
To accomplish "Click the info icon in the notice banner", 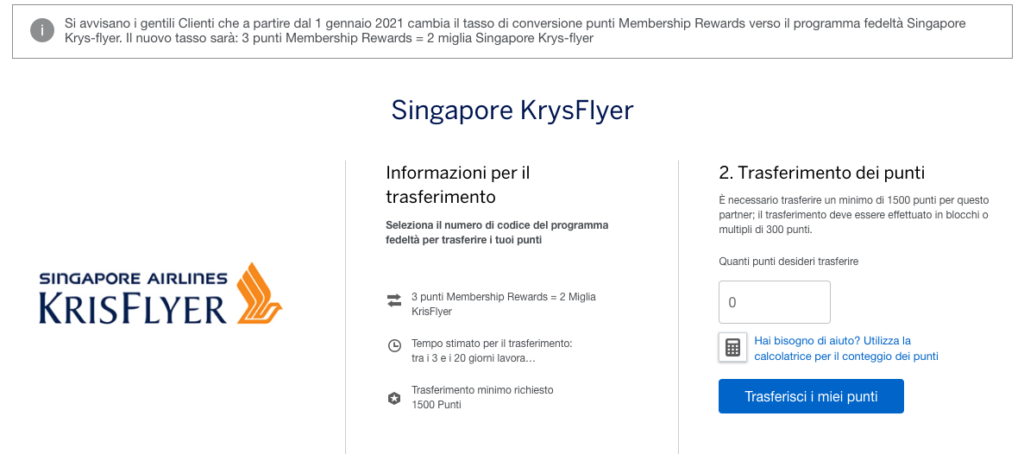I will [x=42, y=31].
